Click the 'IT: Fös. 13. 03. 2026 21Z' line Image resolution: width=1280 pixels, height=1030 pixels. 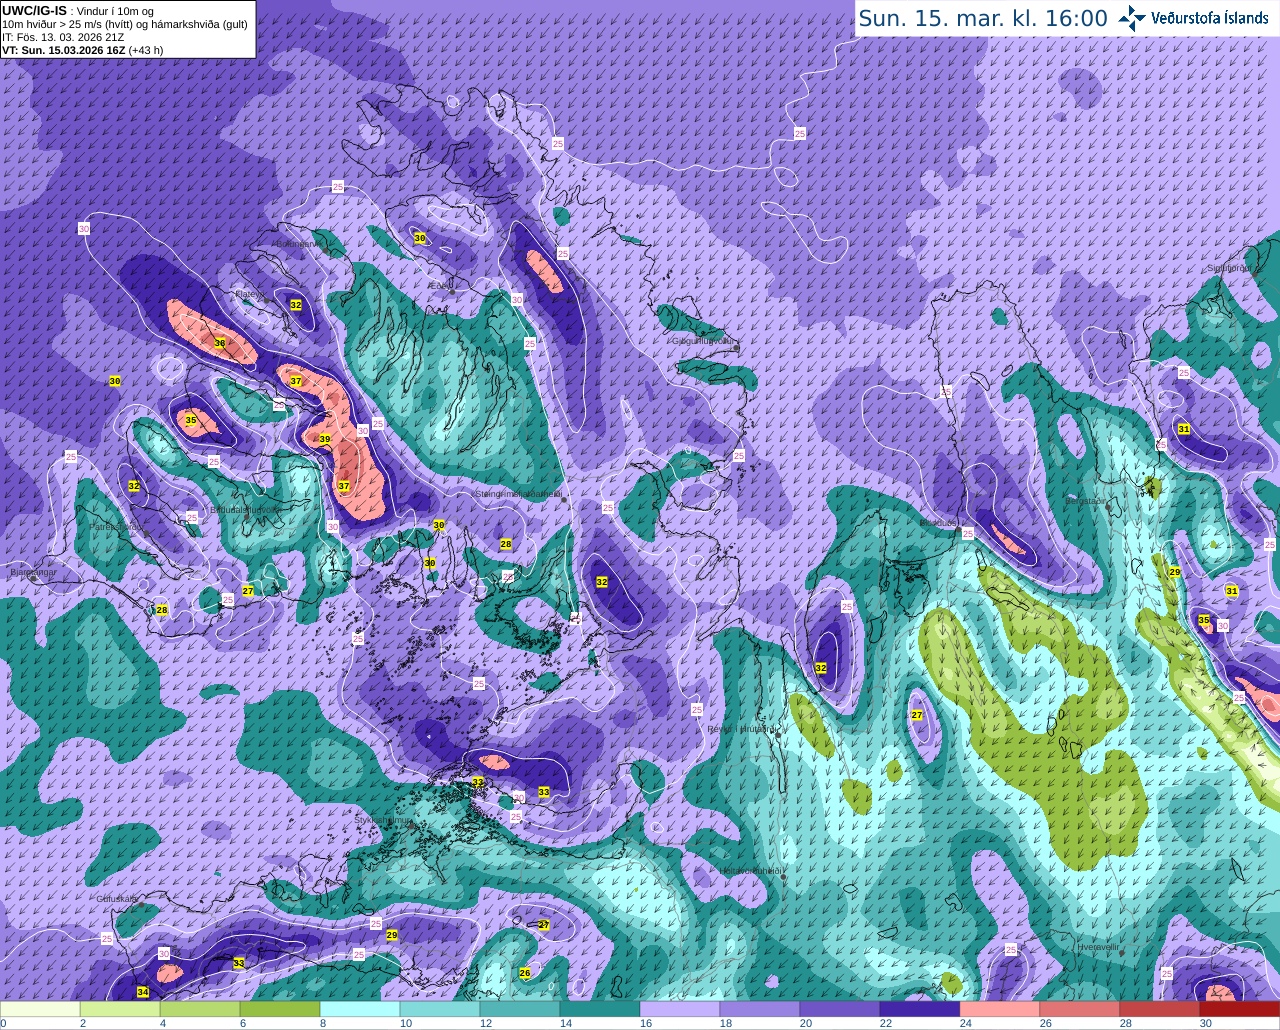tap(63, 36)
